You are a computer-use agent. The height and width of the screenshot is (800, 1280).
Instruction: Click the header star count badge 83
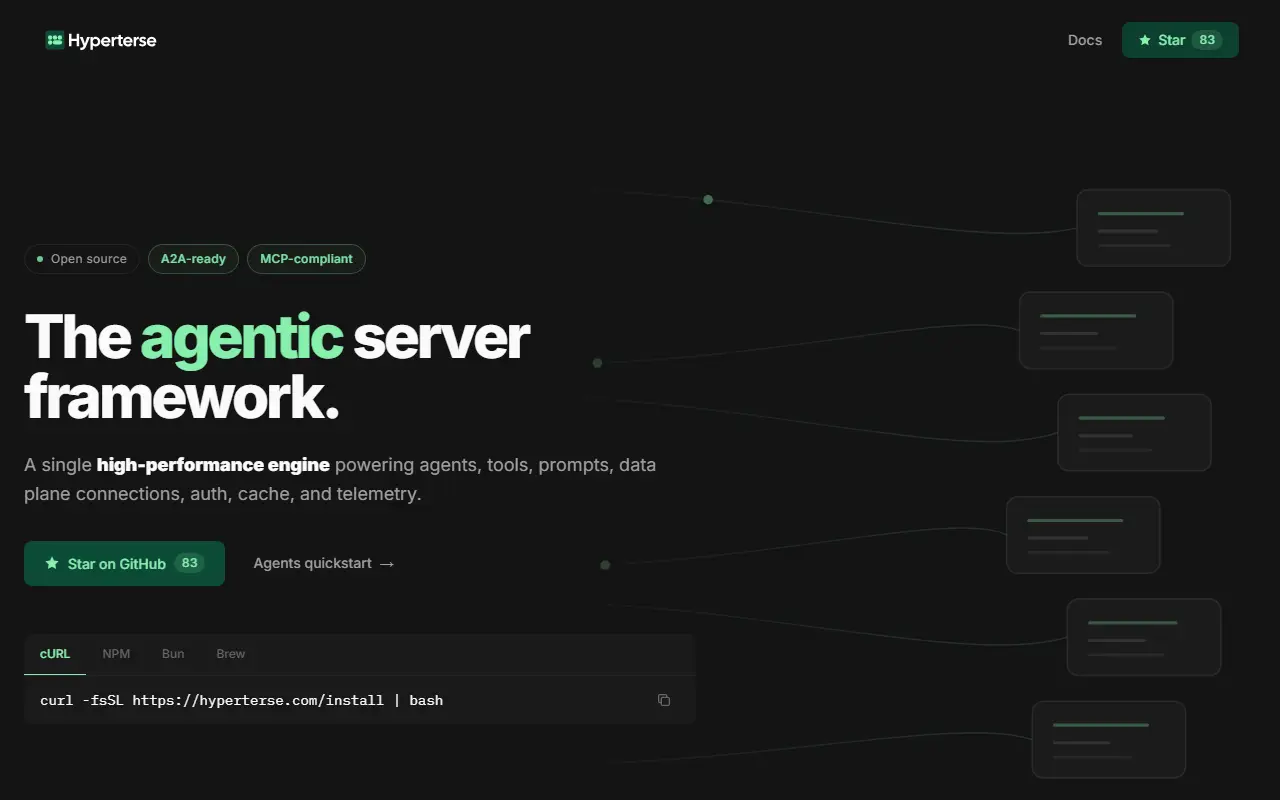tap(1207, 40)
